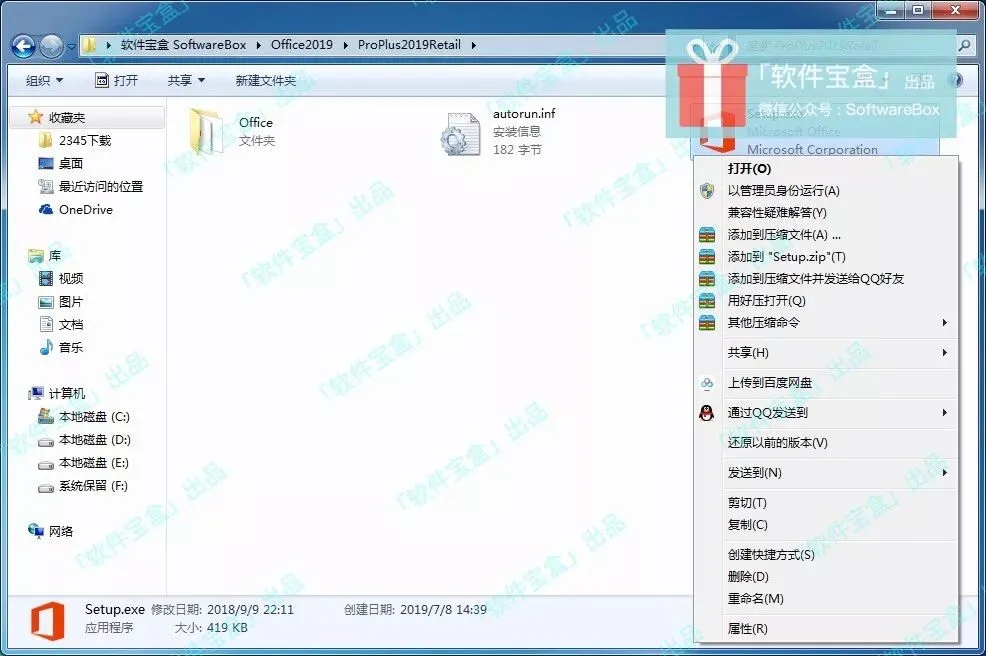Choose 删除(D) in context menu
Viewport: 986px width, 656px height.
[826, 577]
